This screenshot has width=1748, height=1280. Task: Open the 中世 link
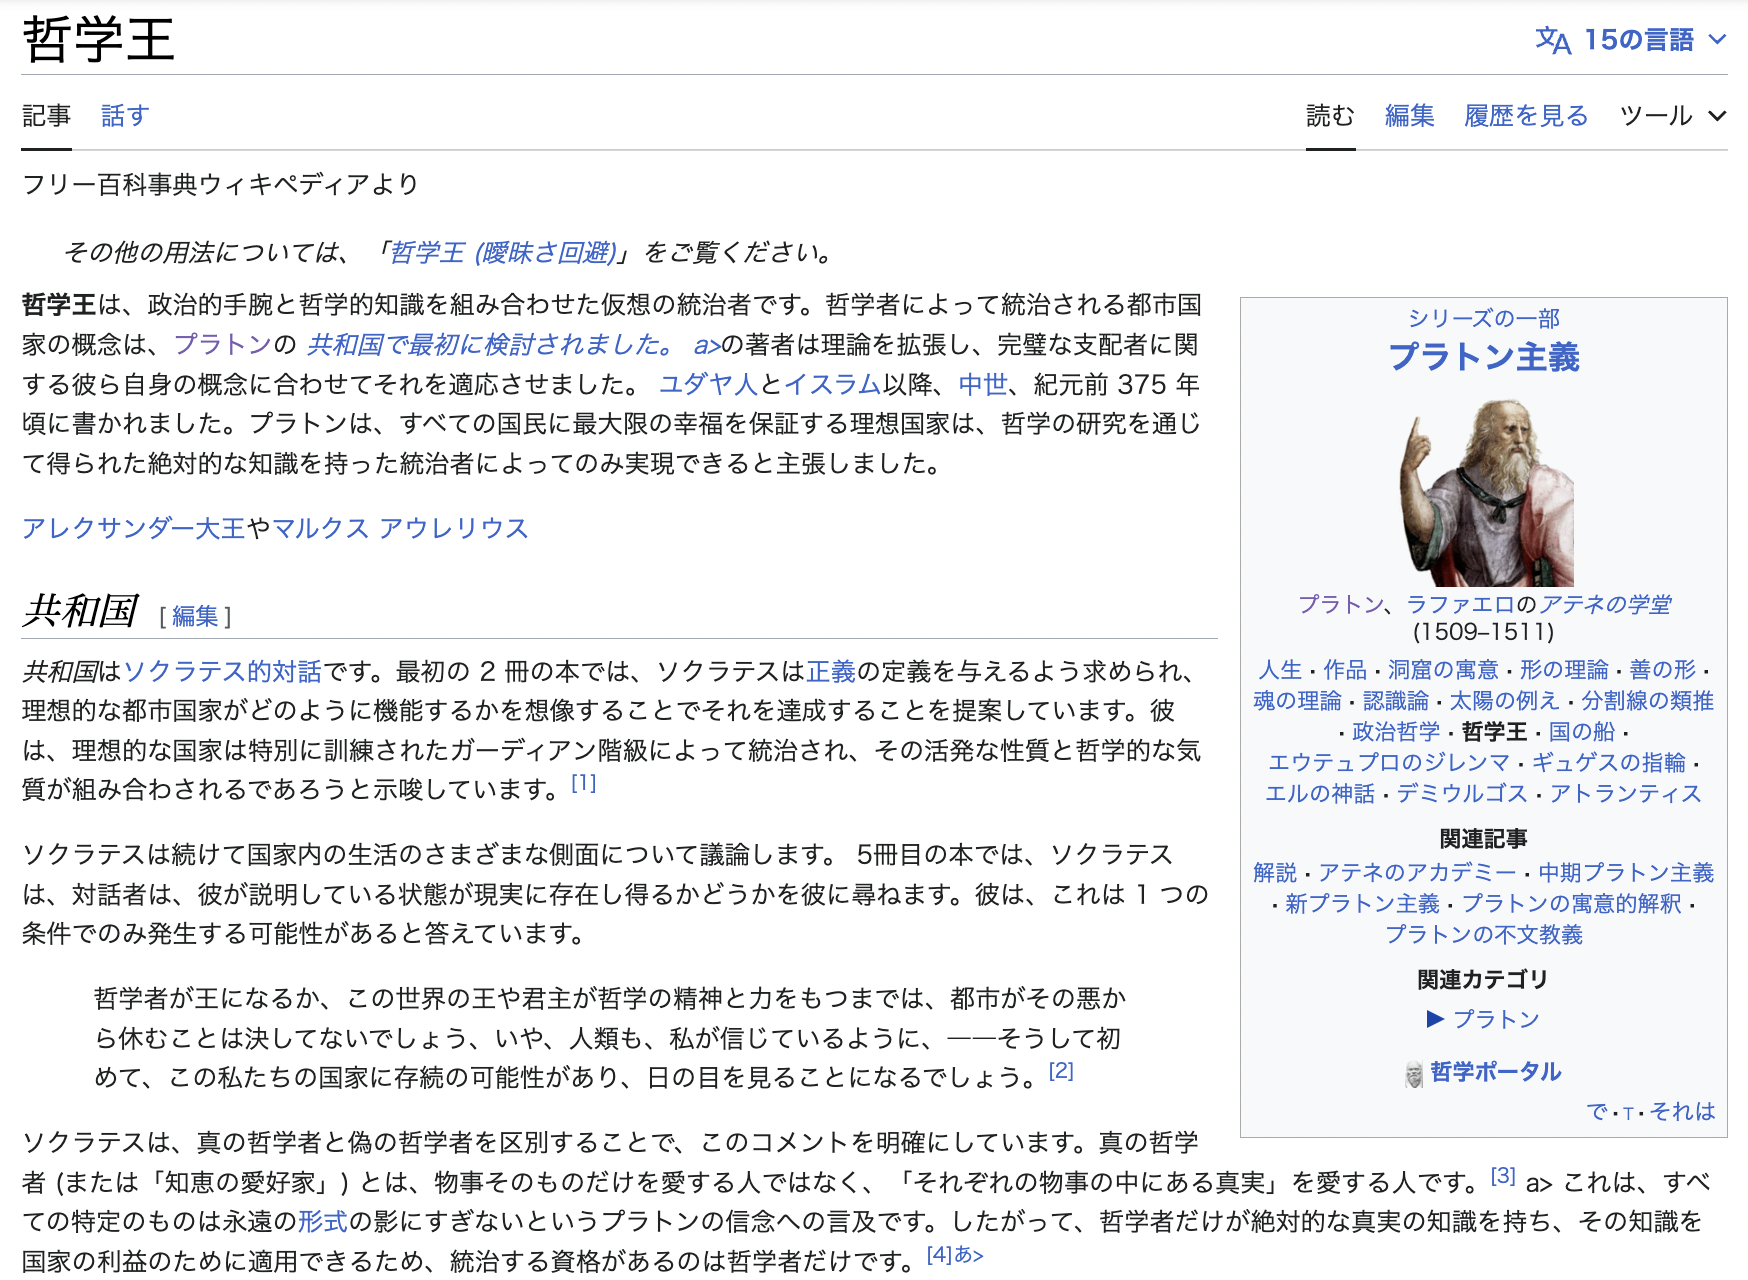(983, 384)
